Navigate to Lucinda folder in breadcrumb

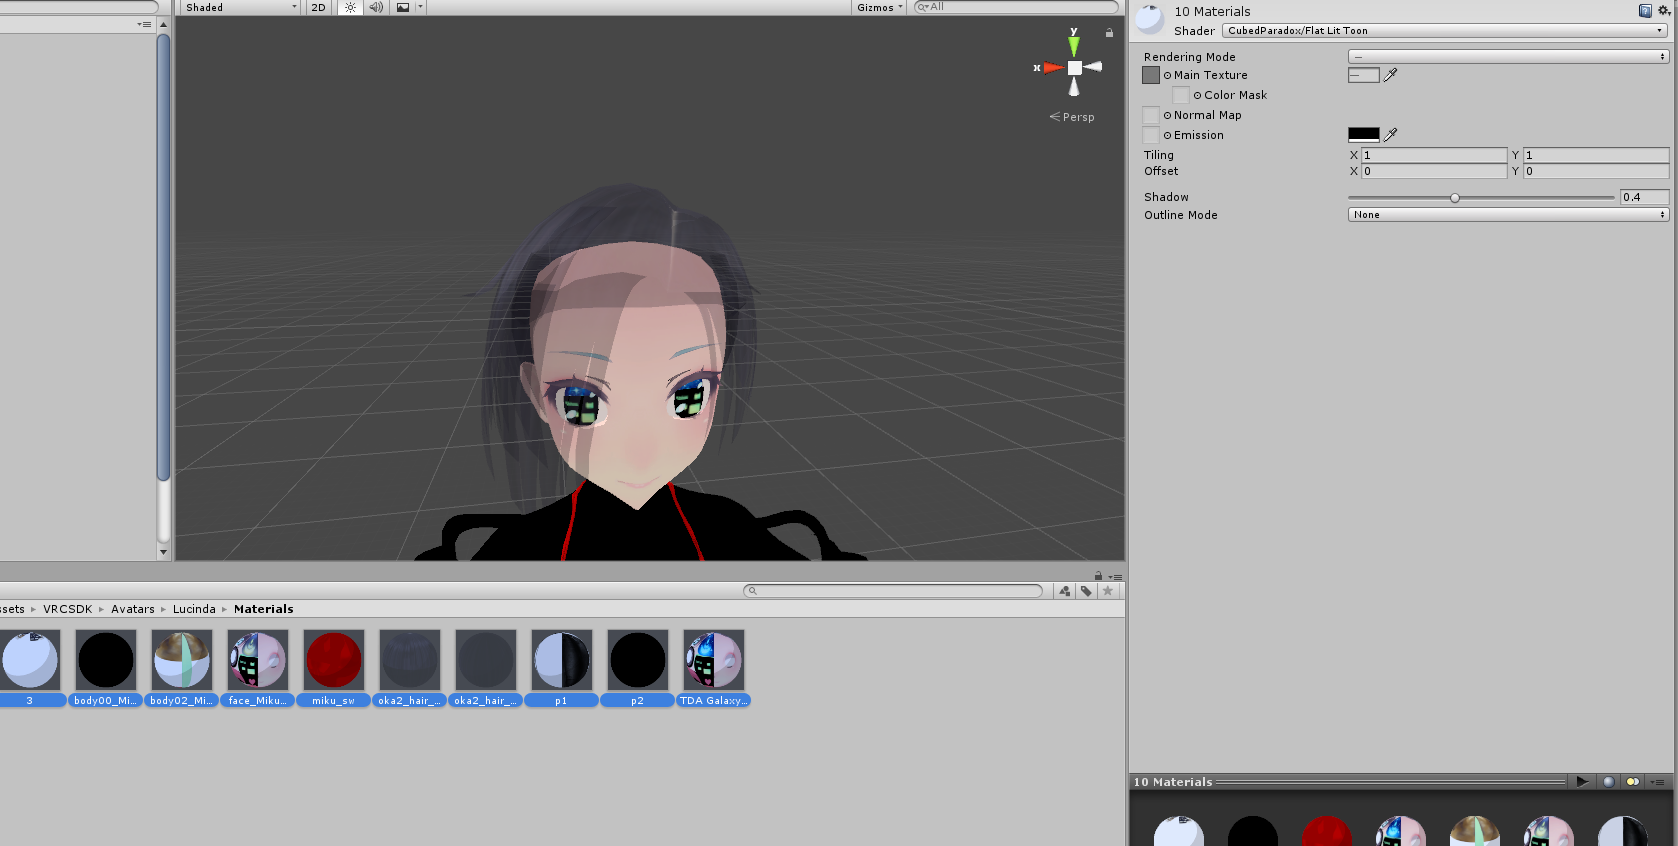tap(194, 609)
